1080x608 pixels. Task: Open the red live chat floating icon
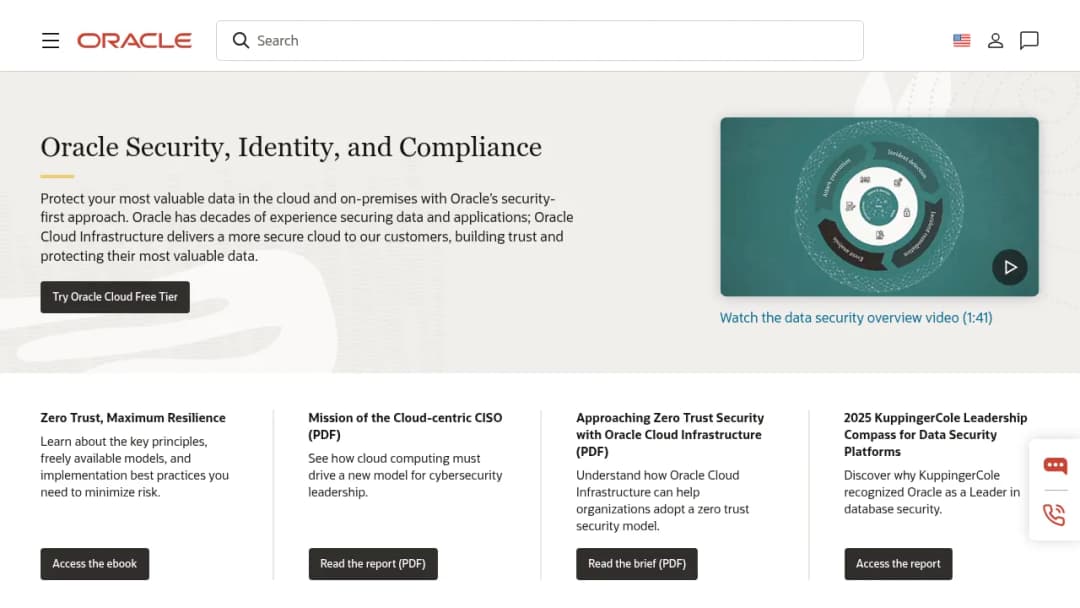point(1055,465)
